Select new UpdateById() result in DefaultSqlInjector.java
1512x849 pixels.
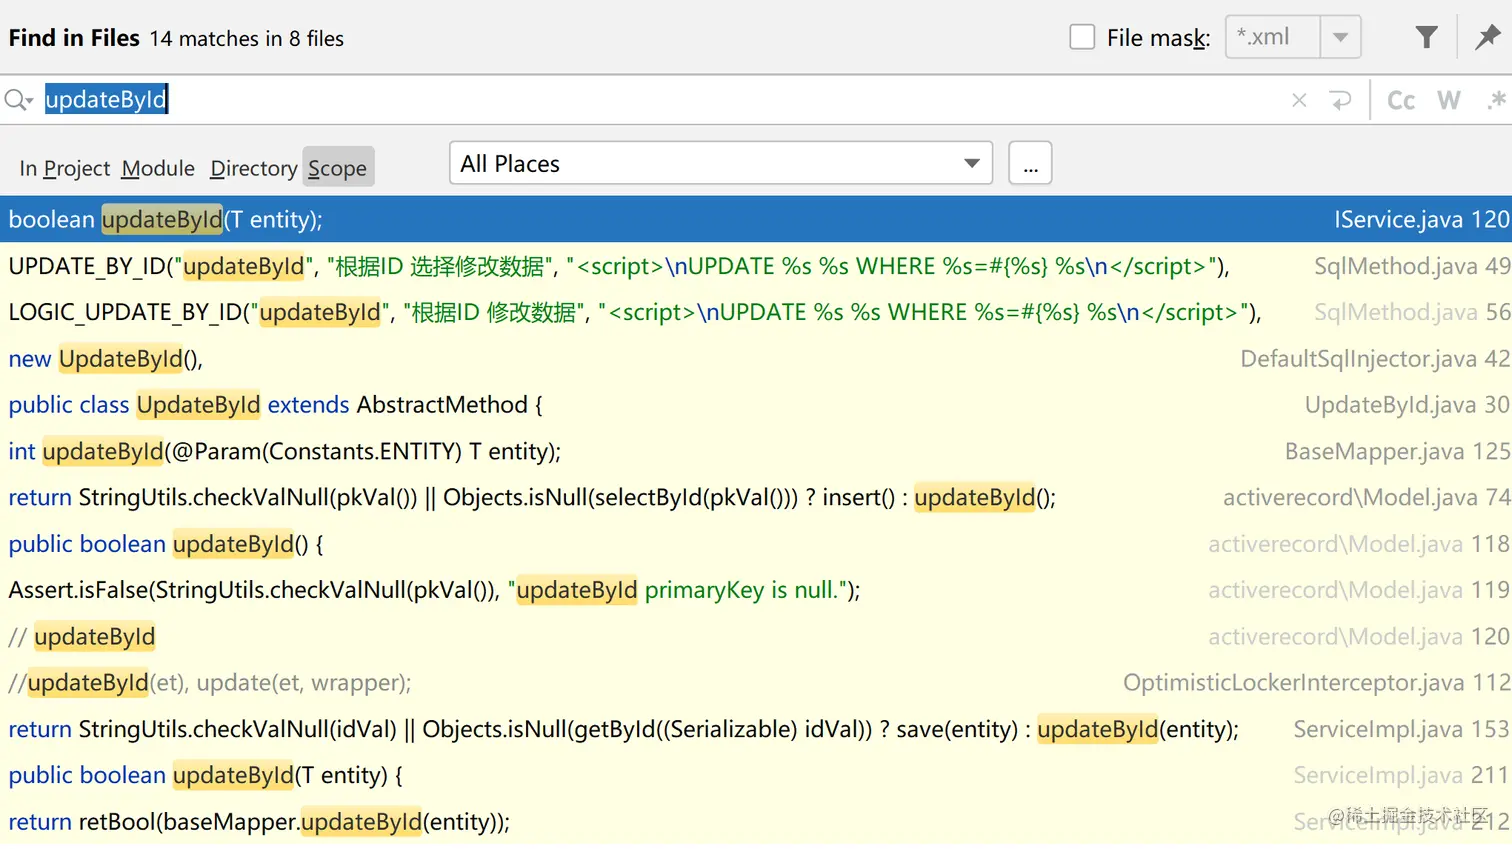756,358
